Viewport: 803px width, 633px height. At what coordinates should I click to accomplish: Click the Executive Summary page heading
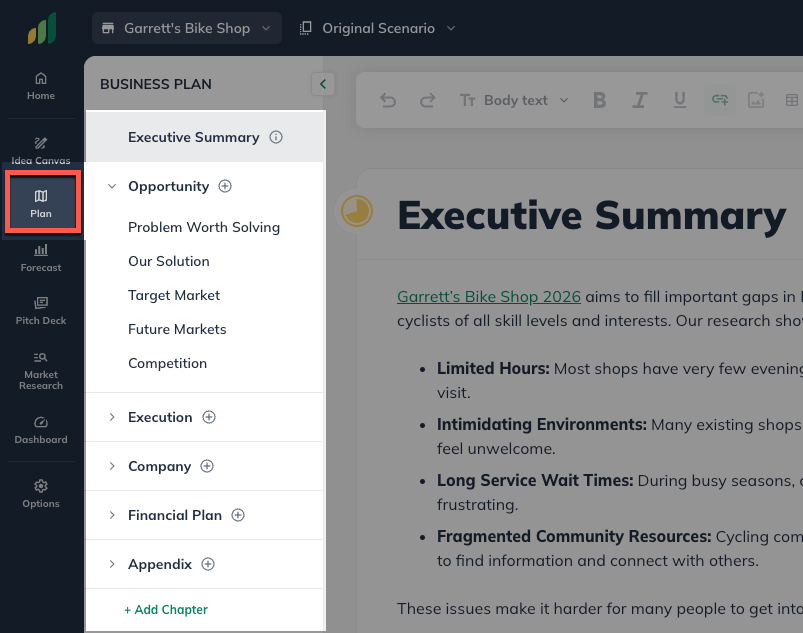591,216
